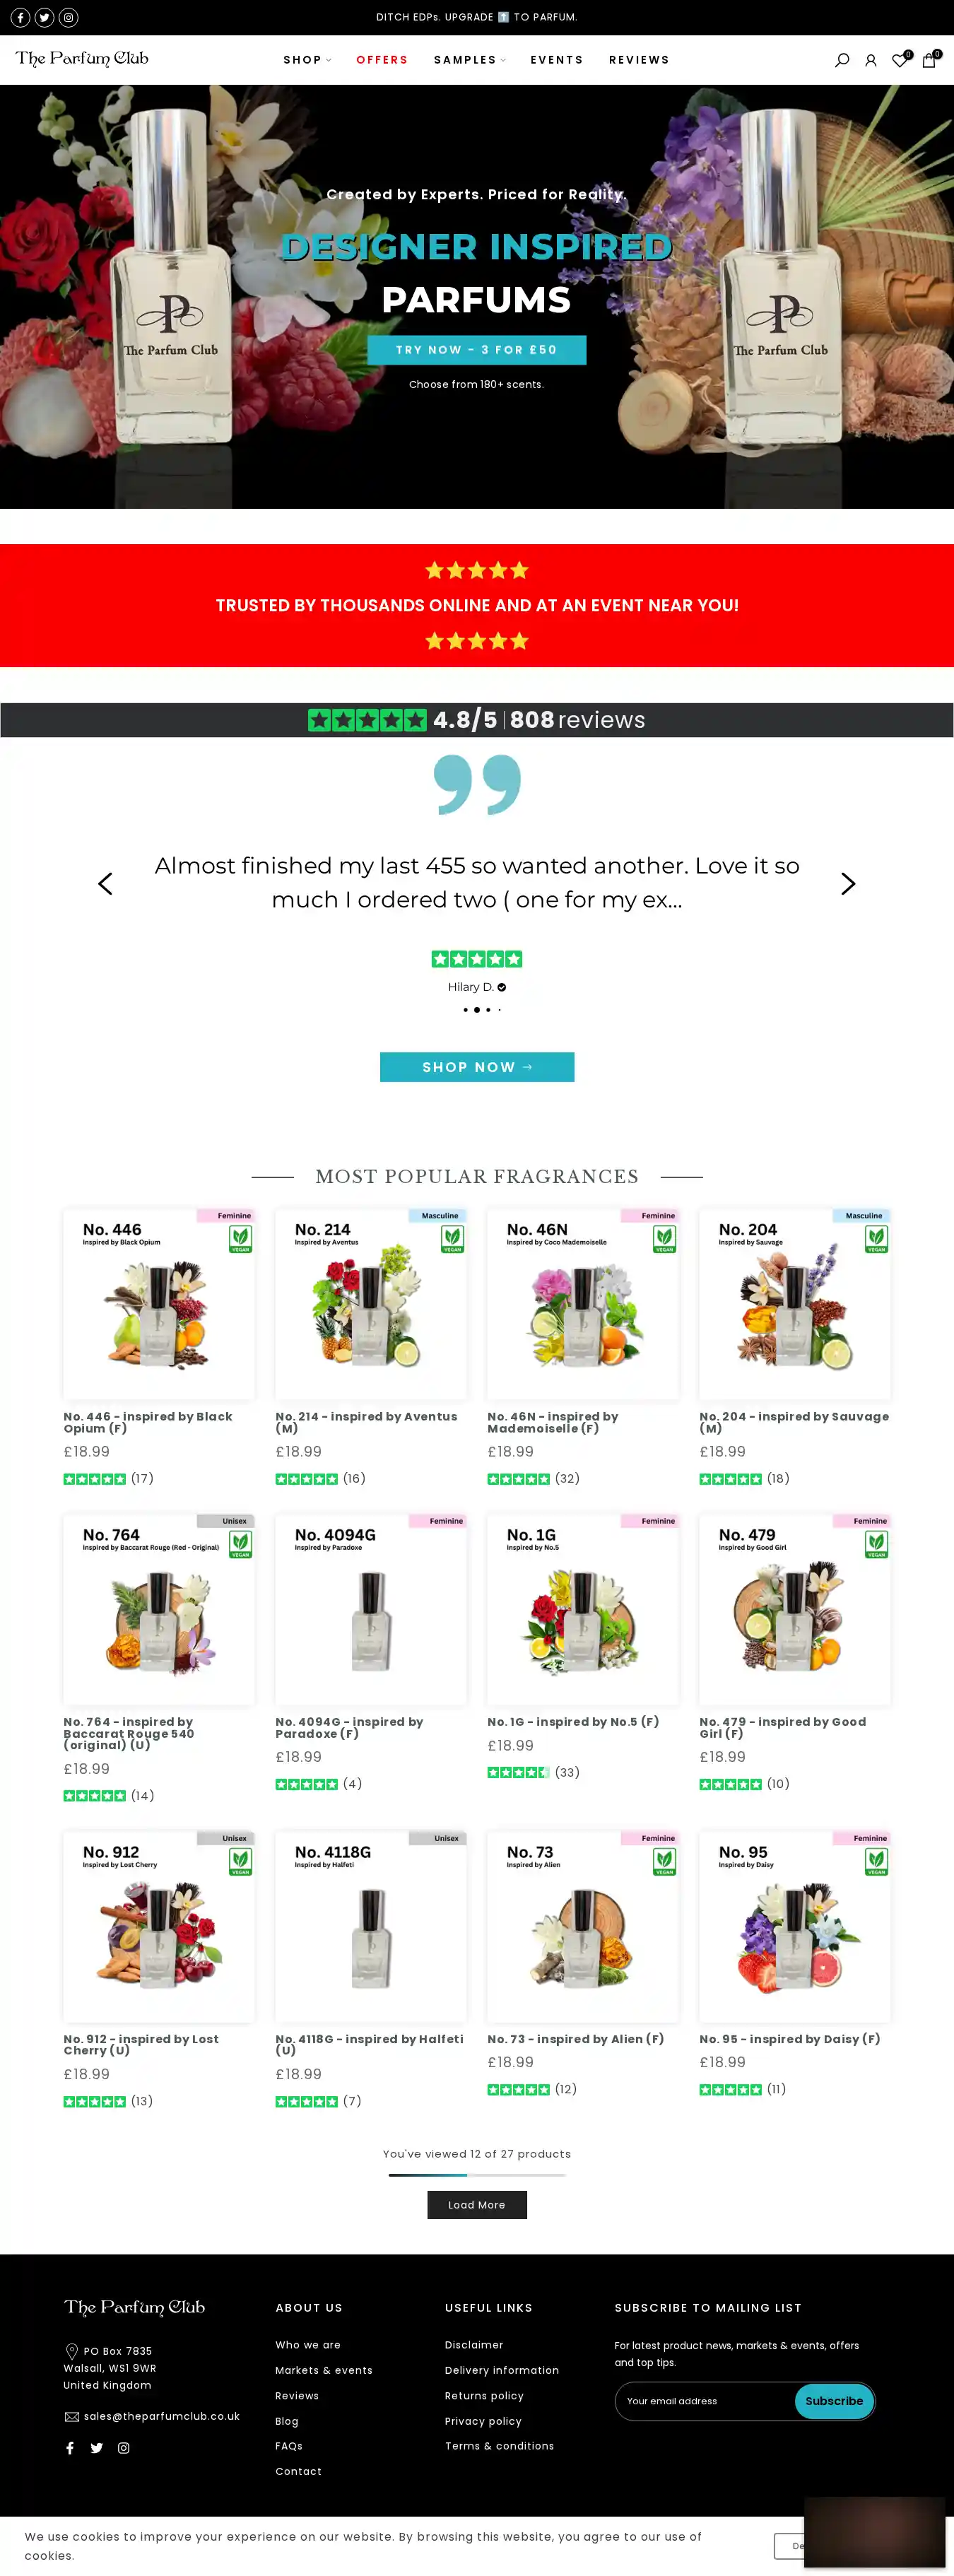Subscribe to the mailing list
Screen dimensions: 954x2576
click(x=834, y=2401)
